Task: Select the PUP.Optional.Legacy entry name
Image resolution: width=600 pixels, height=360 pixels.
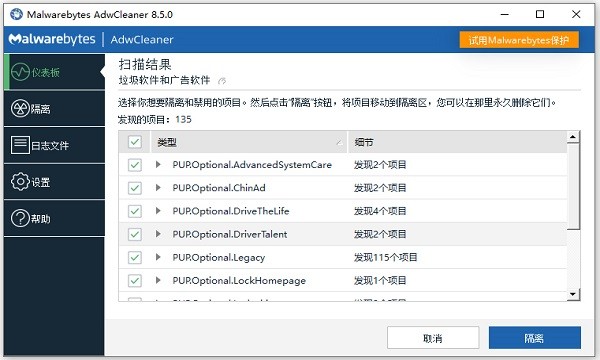Action: click(218, 258)
